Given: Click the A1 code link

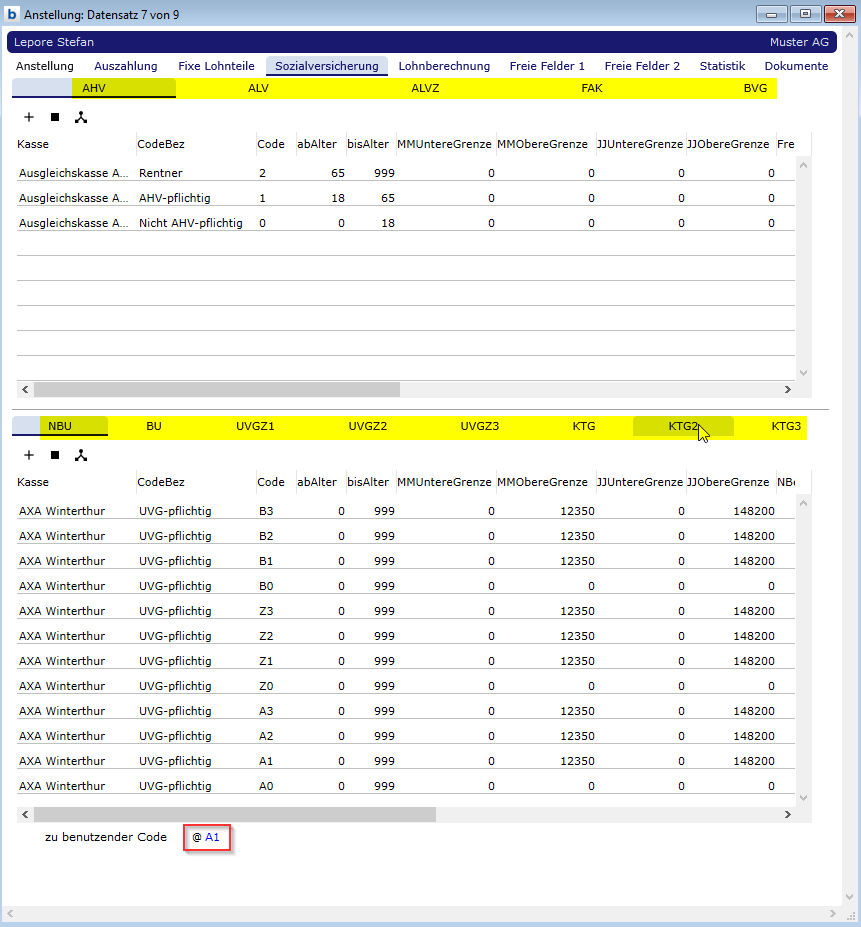Looking at the screenshot, I should [212, 837].
